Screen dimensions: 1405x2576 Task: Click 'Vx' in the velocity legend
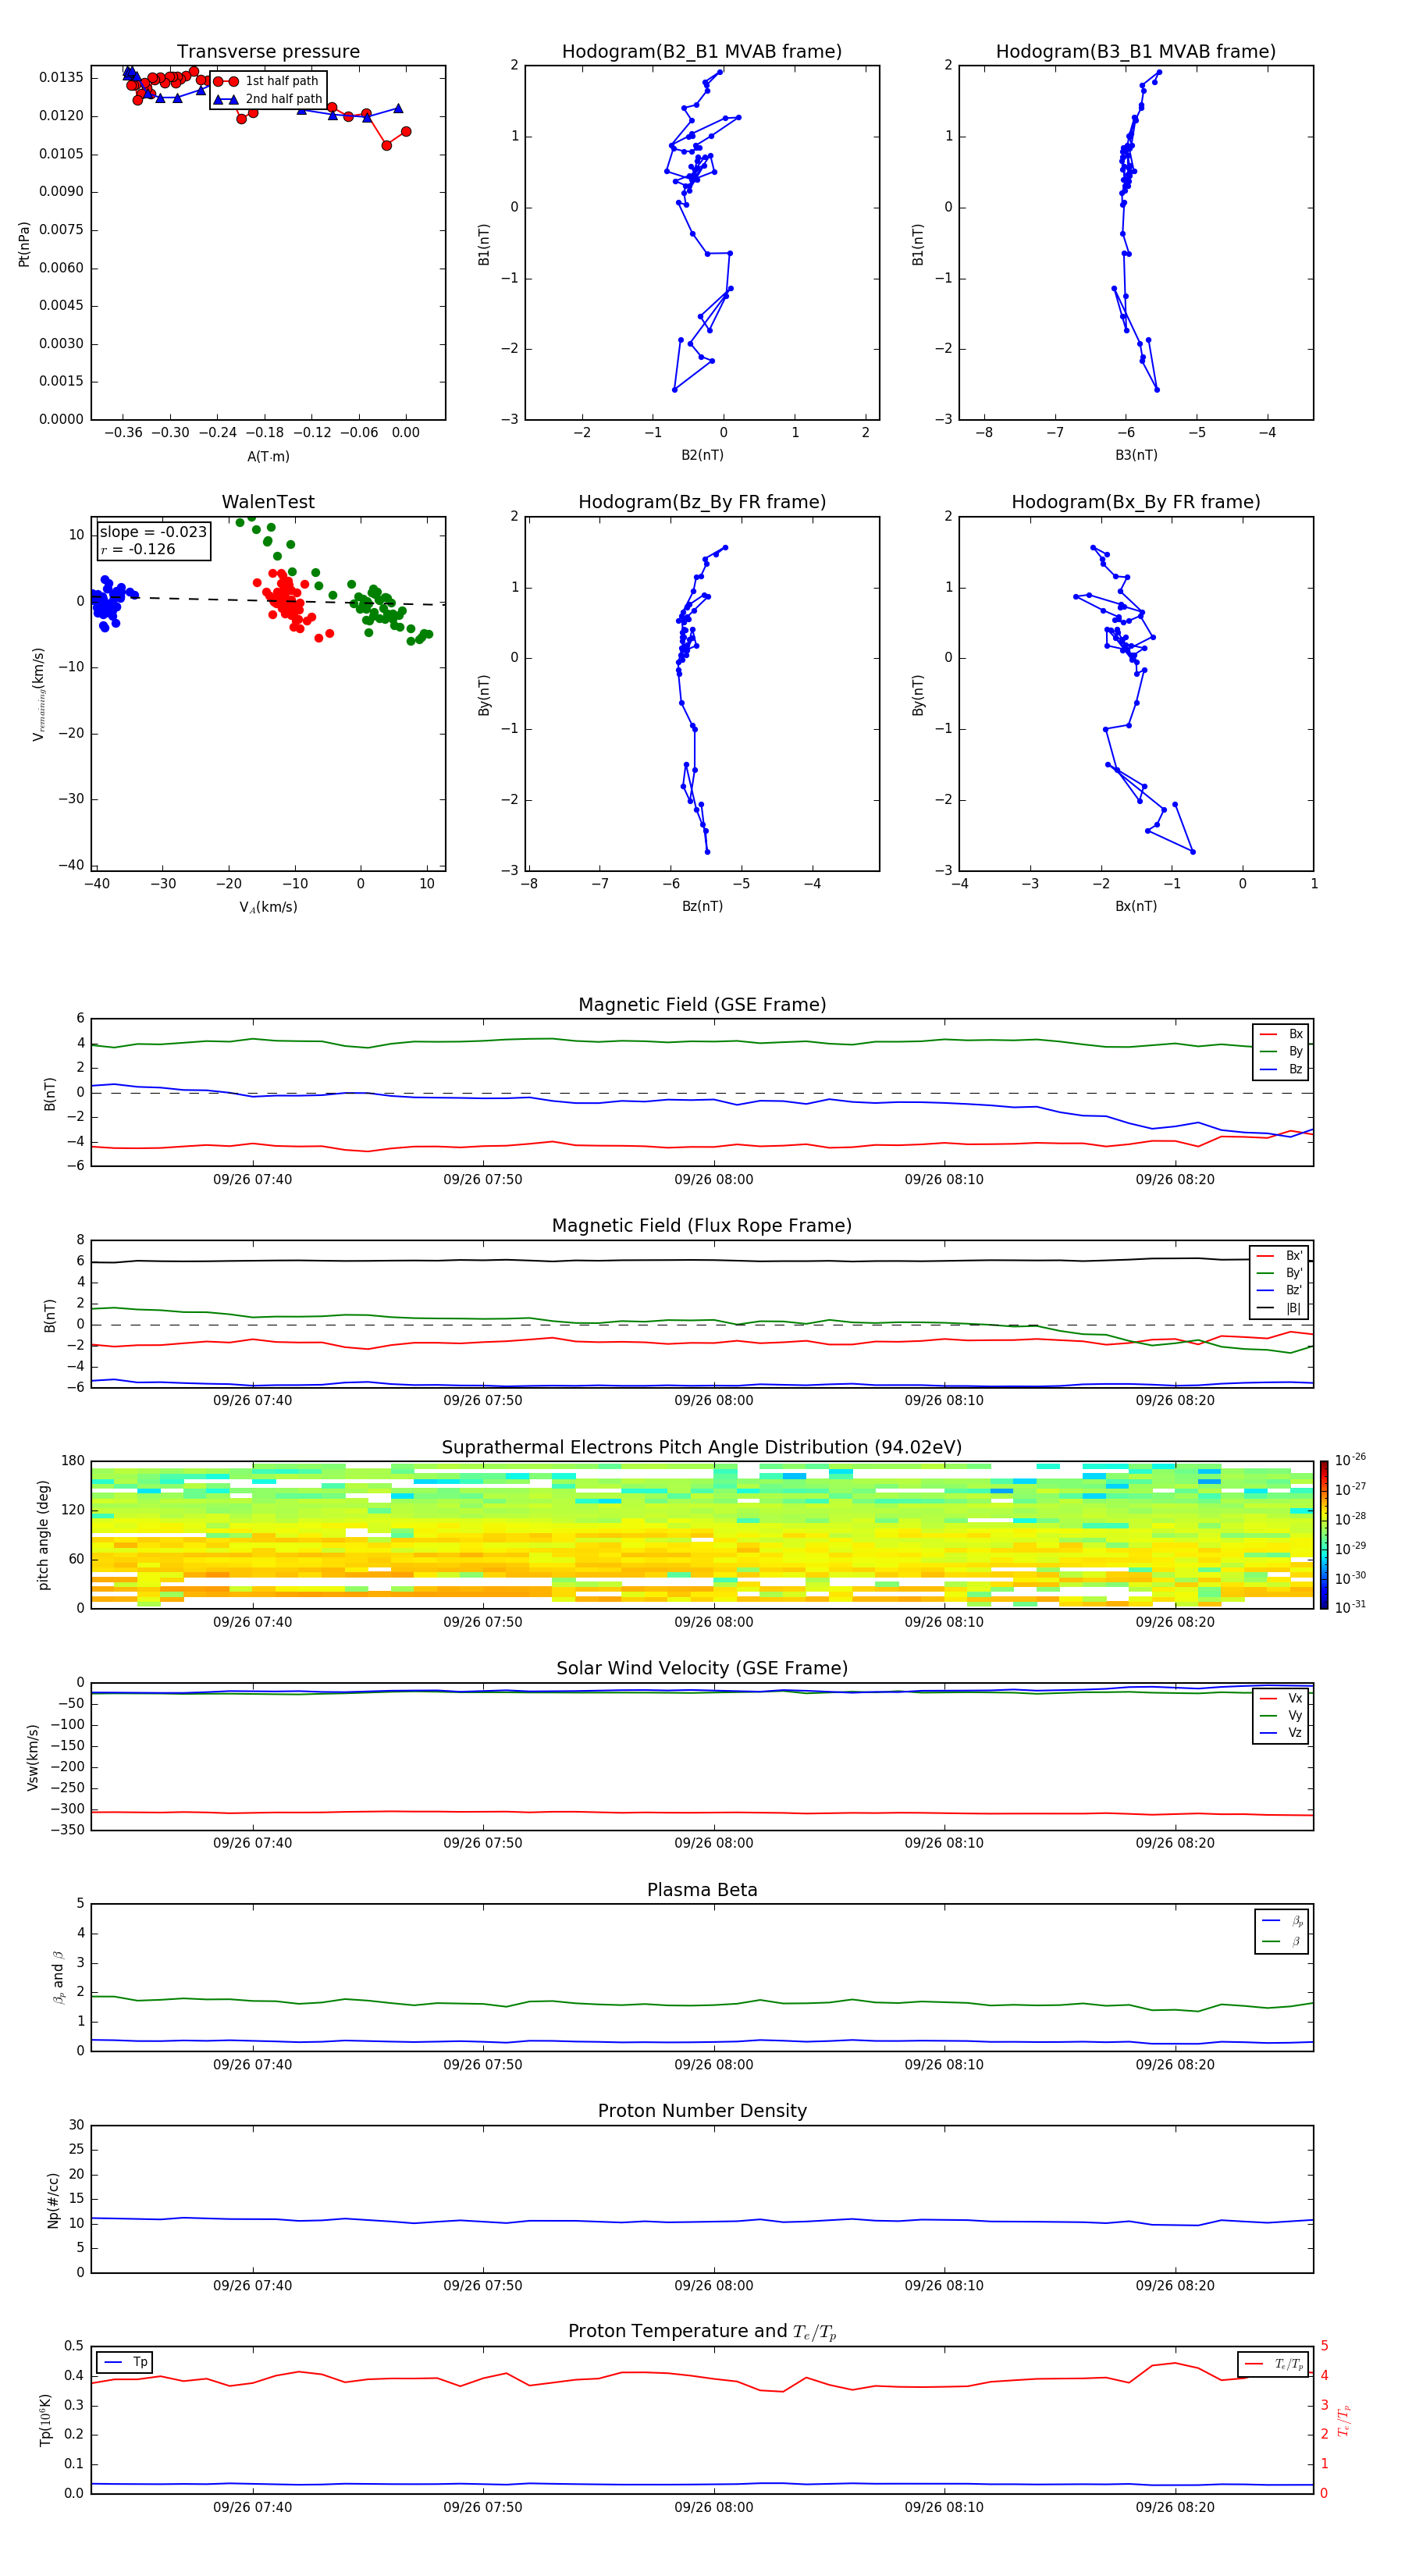pyautogui.click(x=1281, y=1698)
